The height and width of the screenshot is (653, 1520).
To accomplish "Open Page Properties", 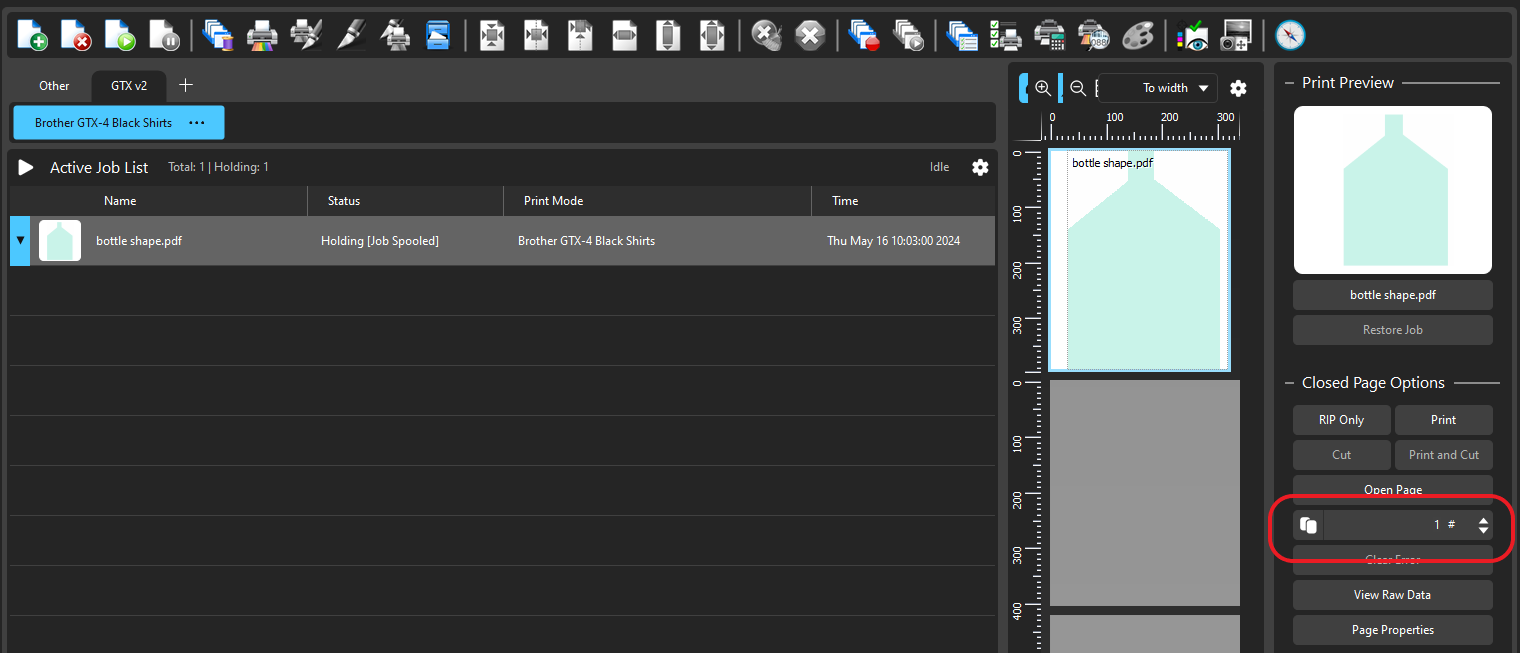I will tap(1392, 630).
